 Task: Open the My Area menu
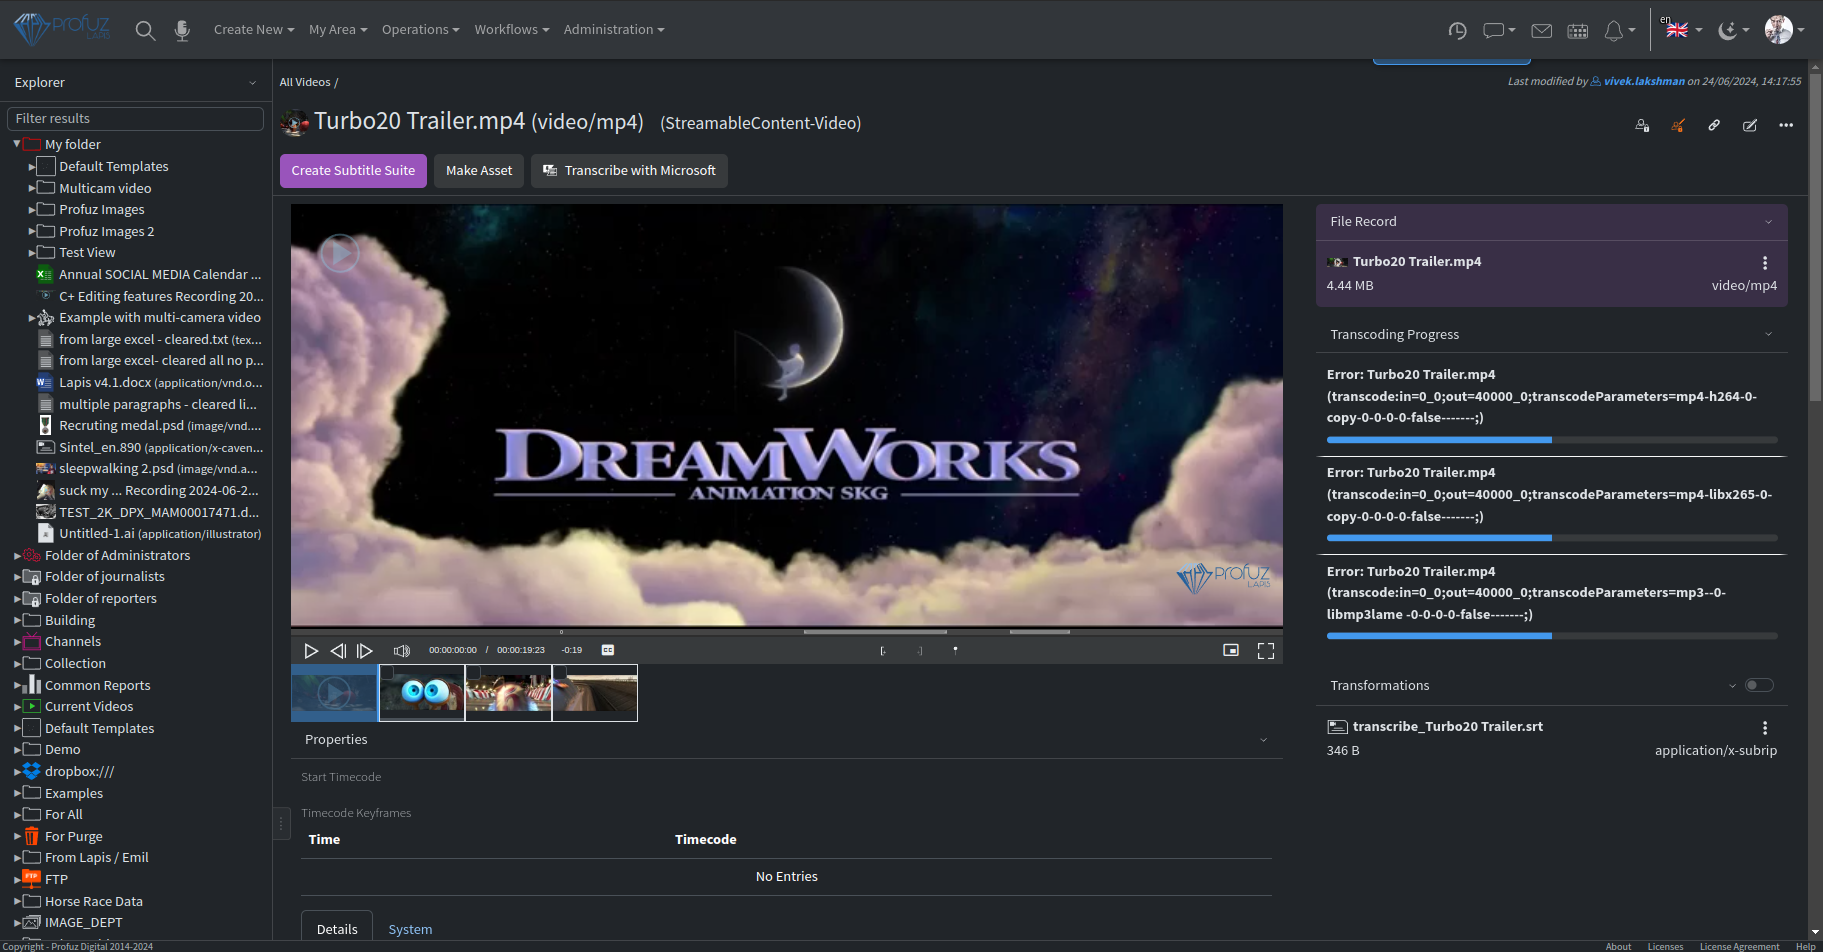point(338,30)
